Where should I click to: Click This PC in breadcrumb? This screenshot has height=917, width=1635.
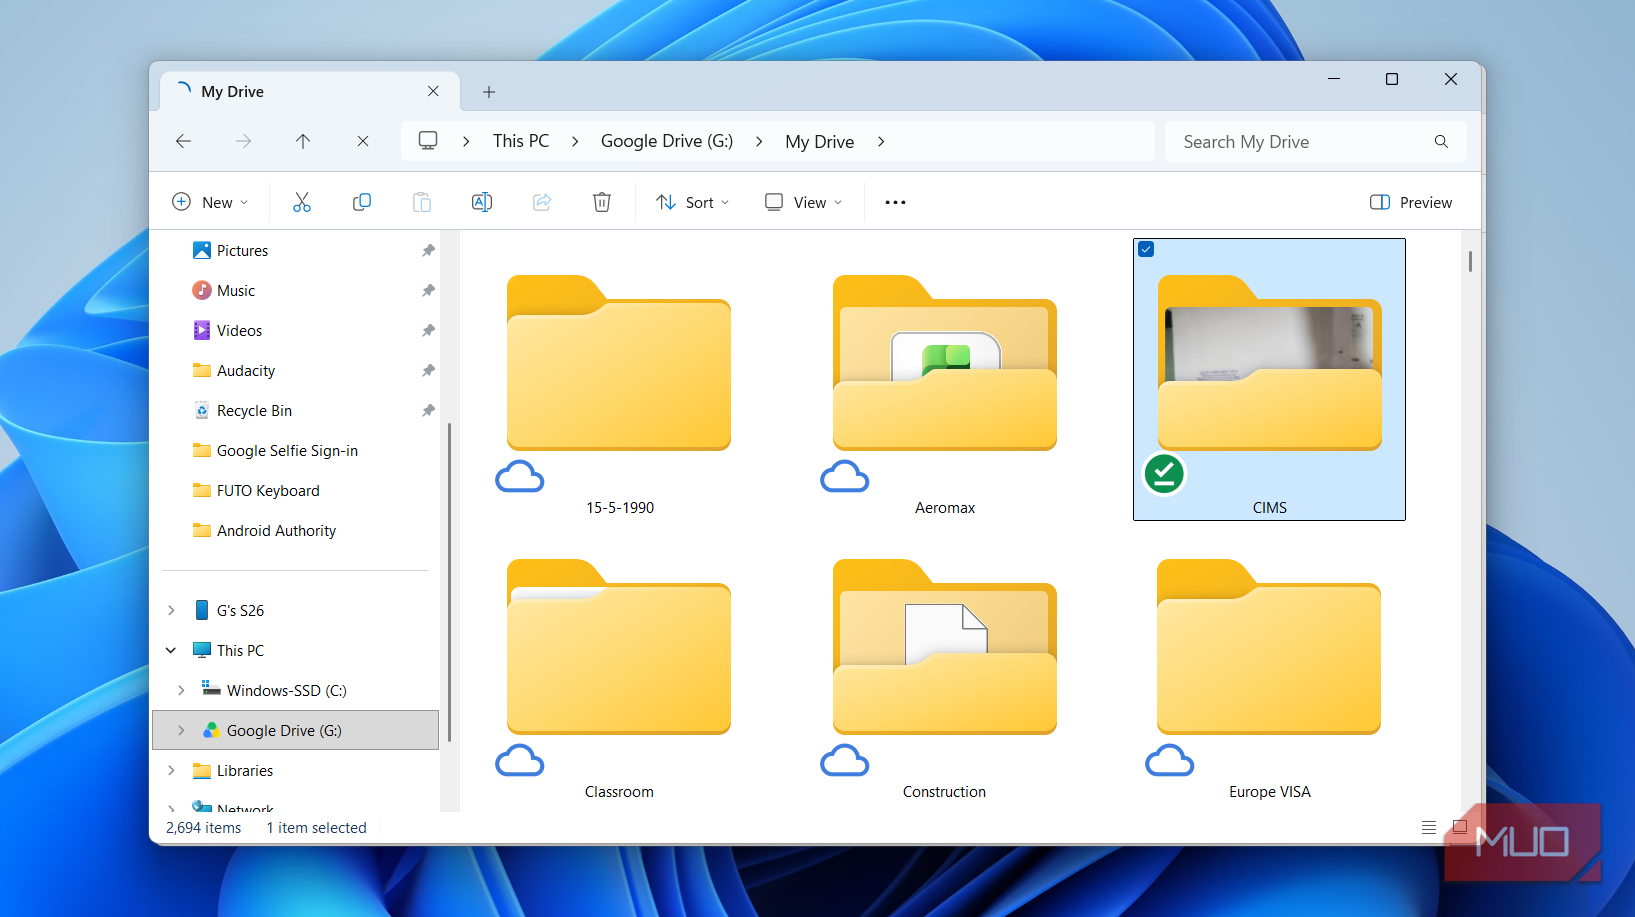(521, 141)
